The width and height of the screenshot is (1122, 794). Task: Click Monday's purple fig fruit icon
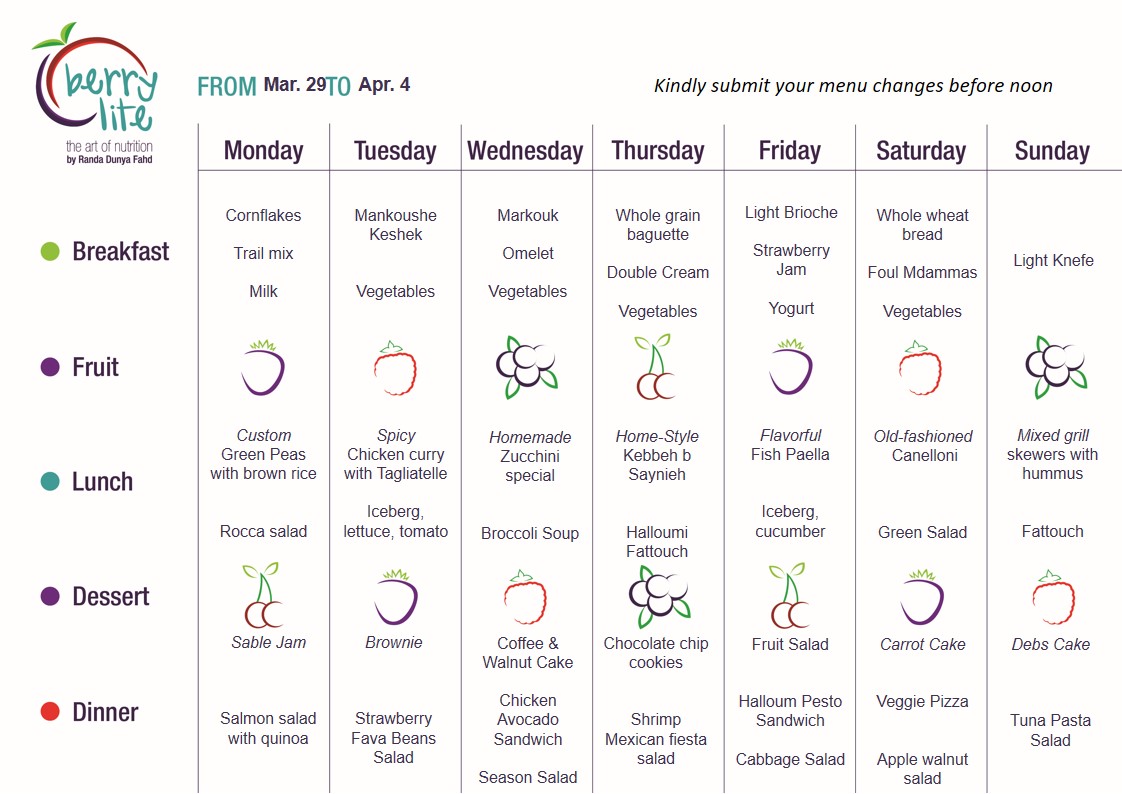263,368
